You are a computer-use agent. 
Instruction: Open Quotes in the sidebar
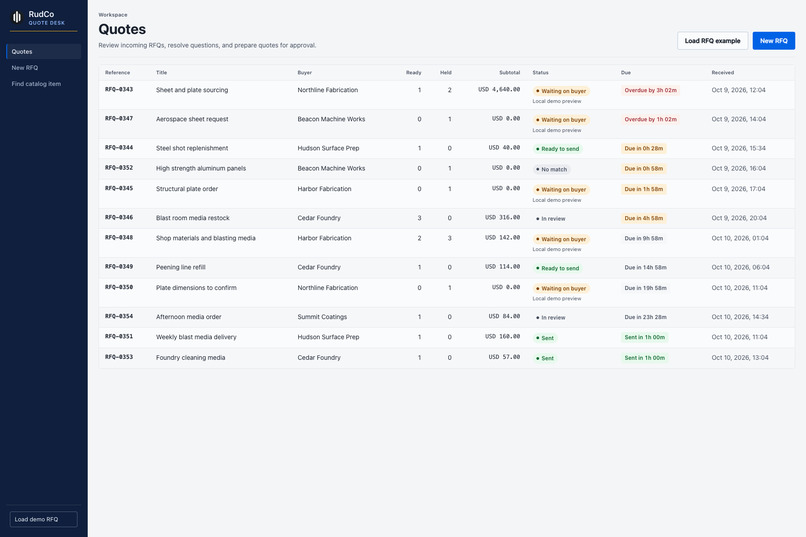click(44, 51)
